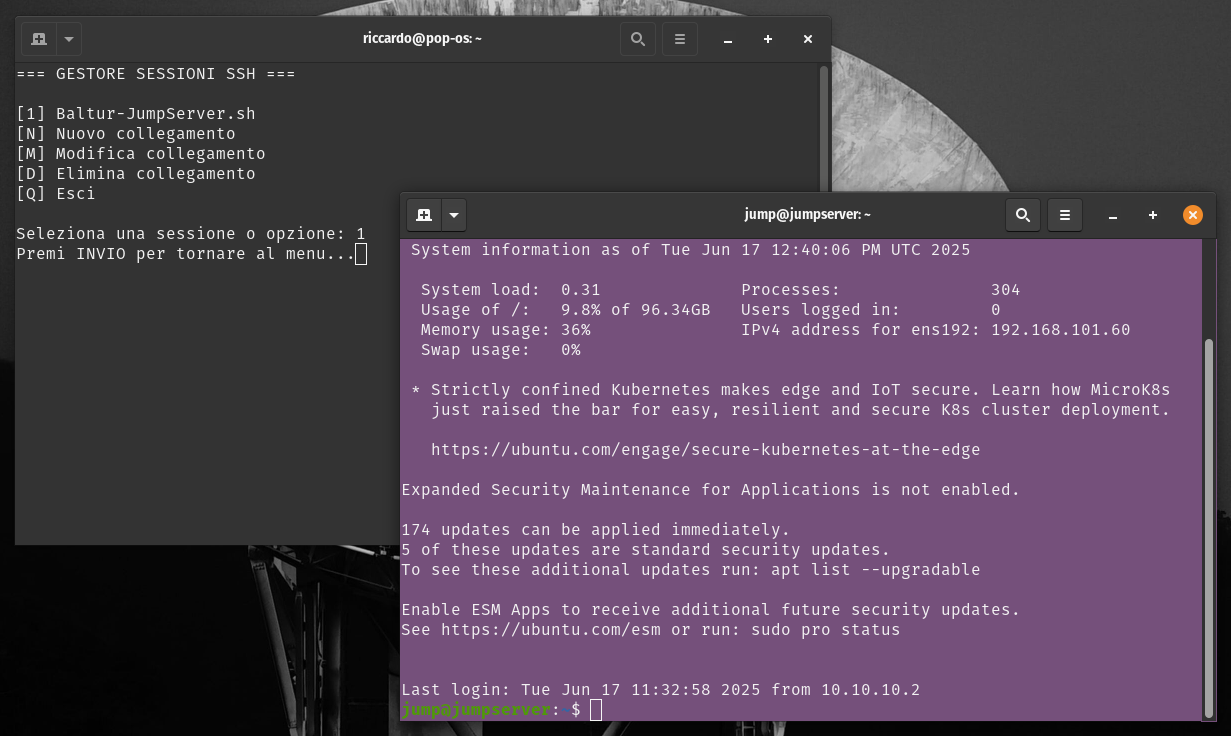Click the 'Swap usage: 0%' entry
Screen dimensions: 1231x736
[x=501, y=350]
